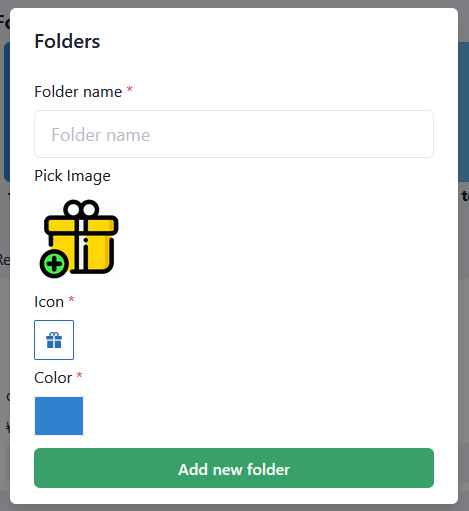
Task: Click the Pick Image label
Action: pos(72,176)
